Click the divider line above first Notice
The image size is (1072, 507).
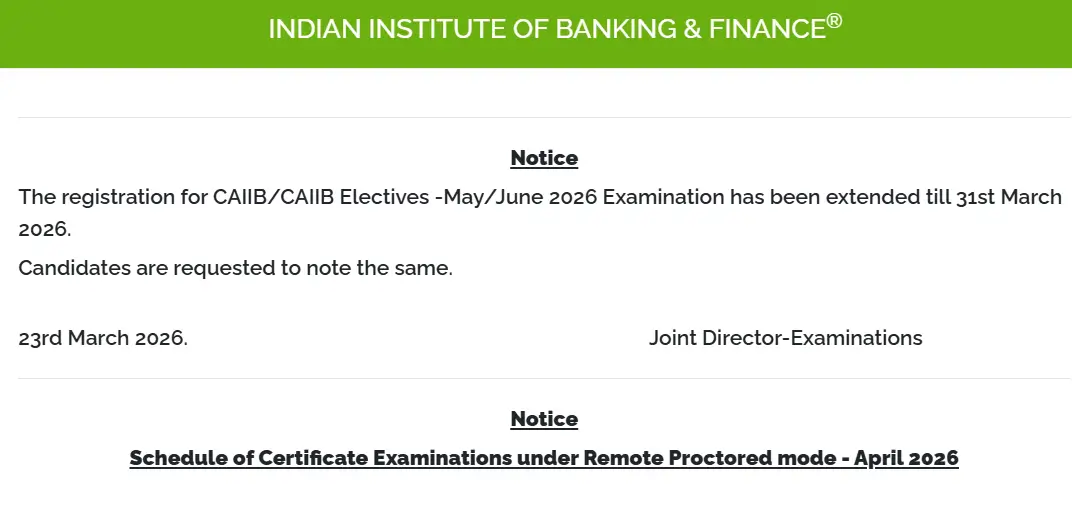coord(544,117)
